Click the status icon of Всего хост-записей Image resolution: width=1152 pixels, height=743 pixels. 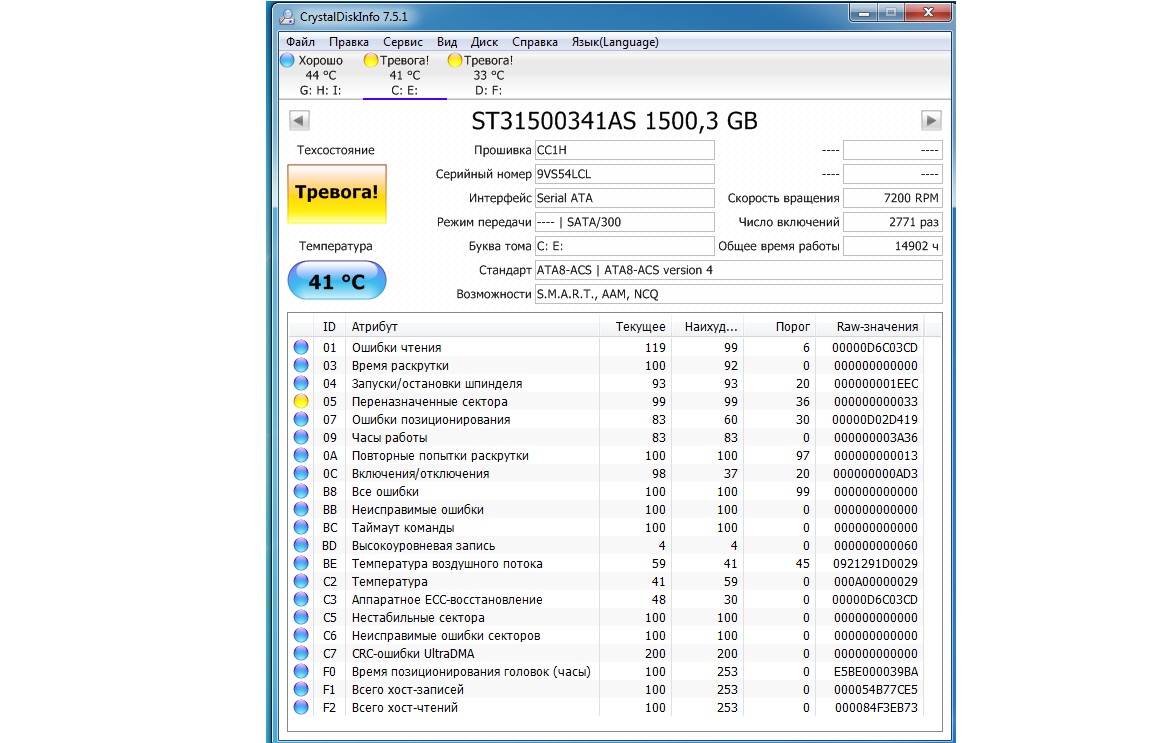pos(301,689)
